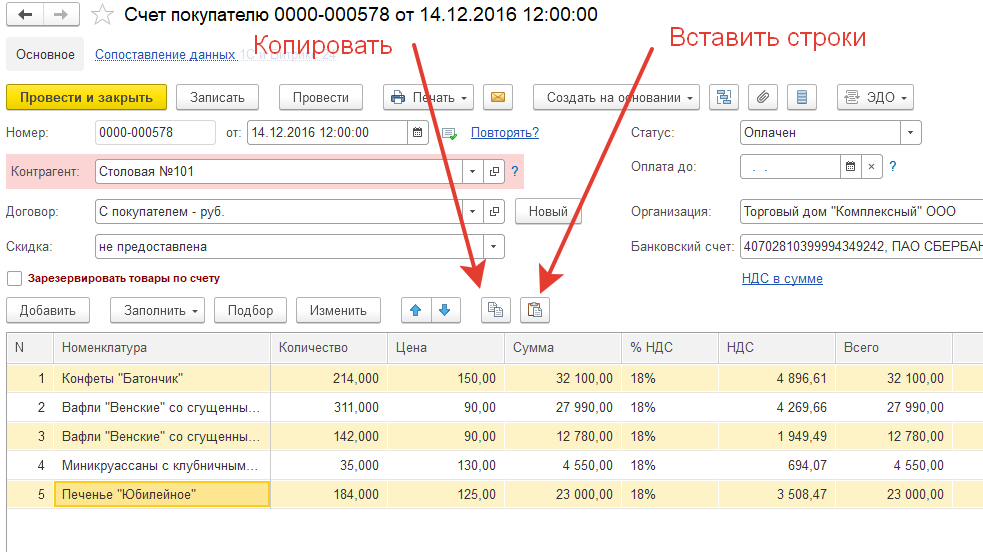Open the Повторять? link
Viewport: 983px width, 552px height.
tap(505, 133)
